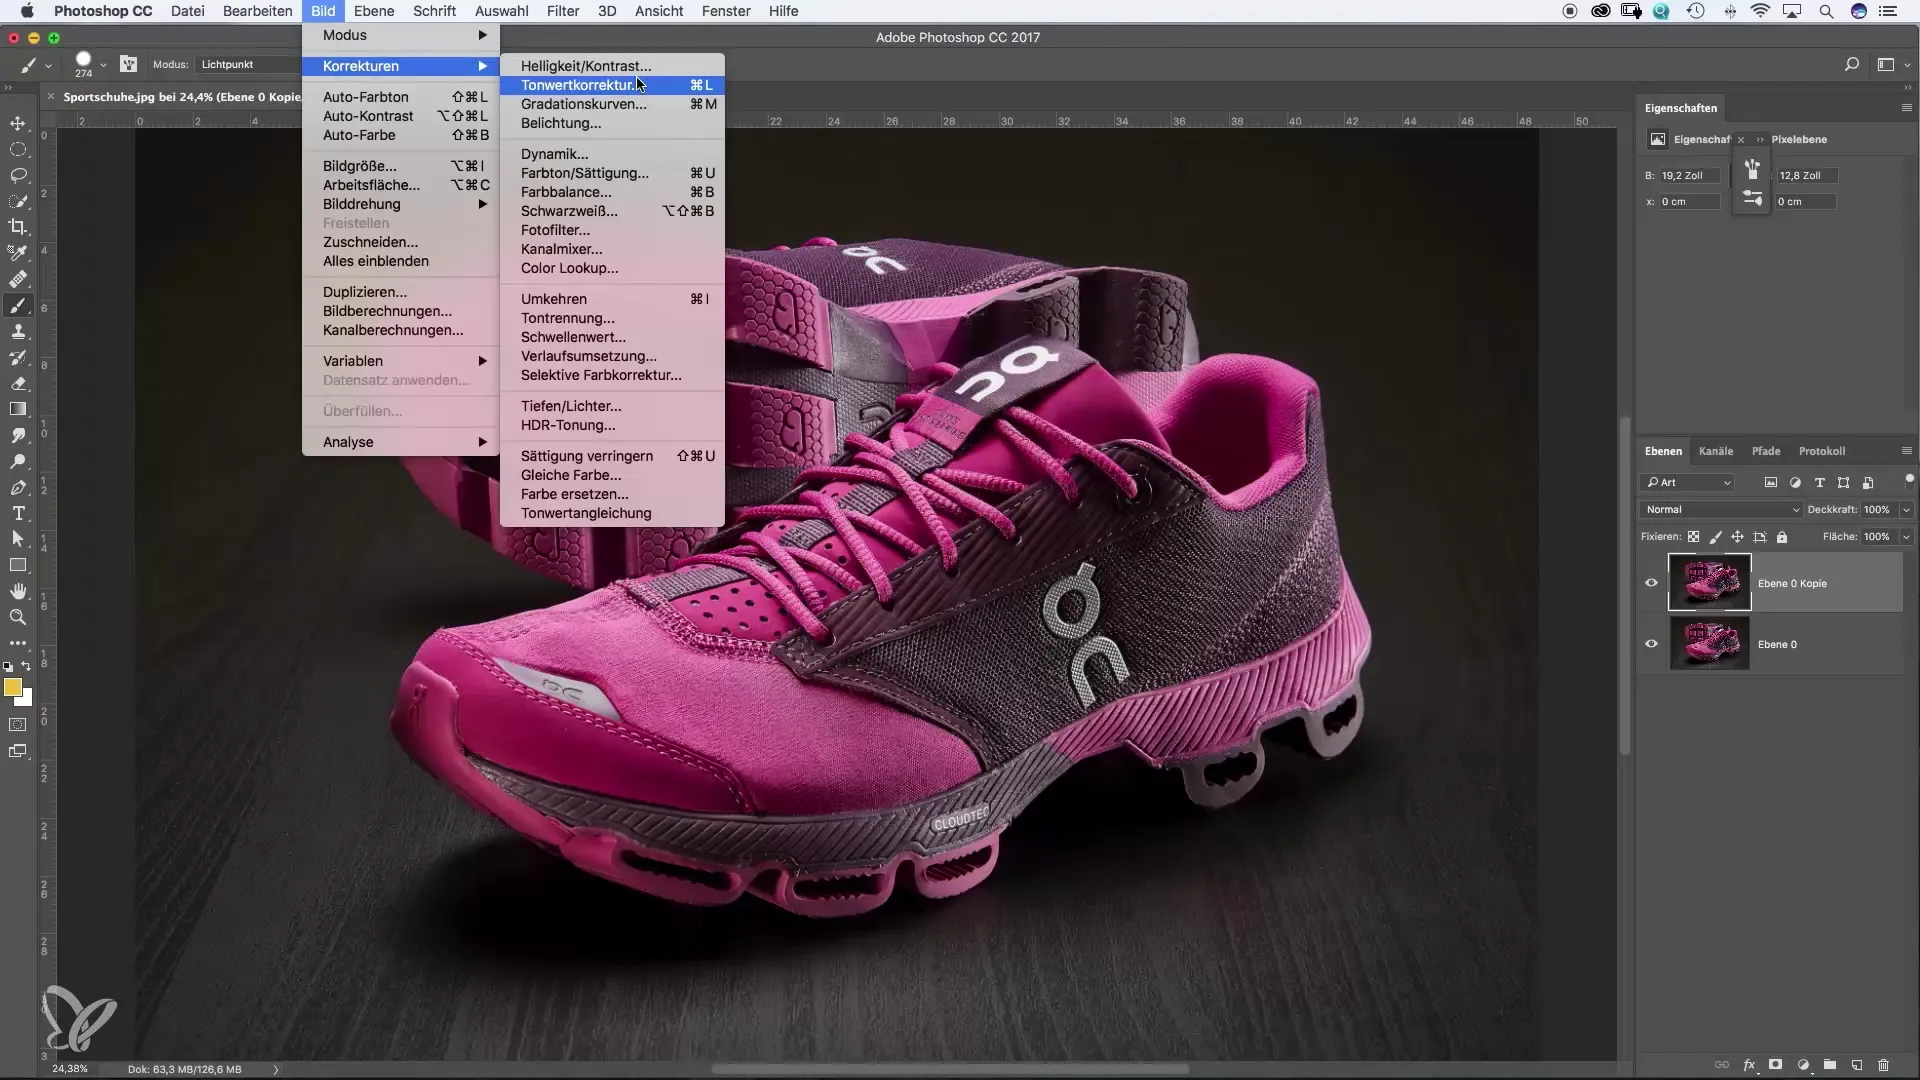Toggle type layer filter
The width and height of the screenshot is (1920, 1080).
1819,482
